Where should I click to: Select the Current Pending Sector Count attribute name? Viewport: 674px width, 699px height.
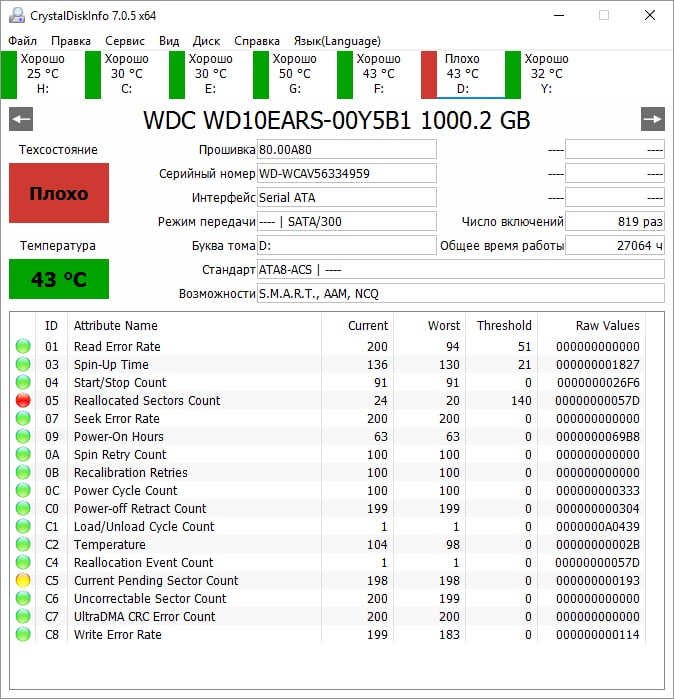156,580
